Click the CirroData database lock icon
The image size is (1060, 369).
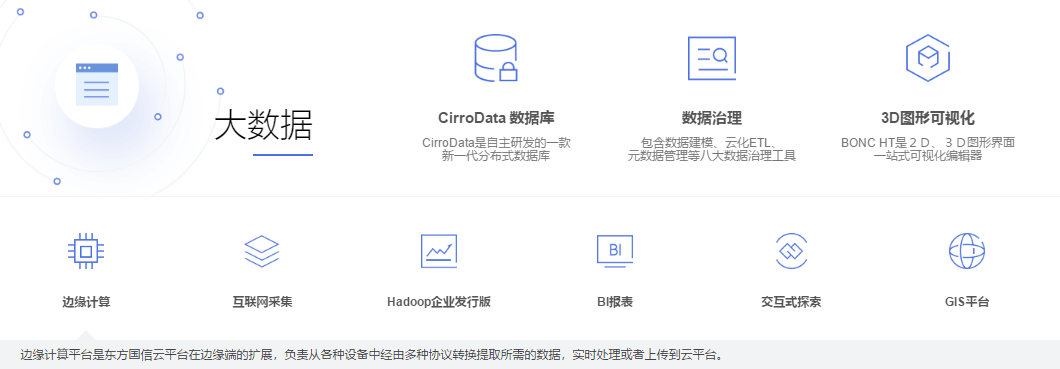click(496, 58)
